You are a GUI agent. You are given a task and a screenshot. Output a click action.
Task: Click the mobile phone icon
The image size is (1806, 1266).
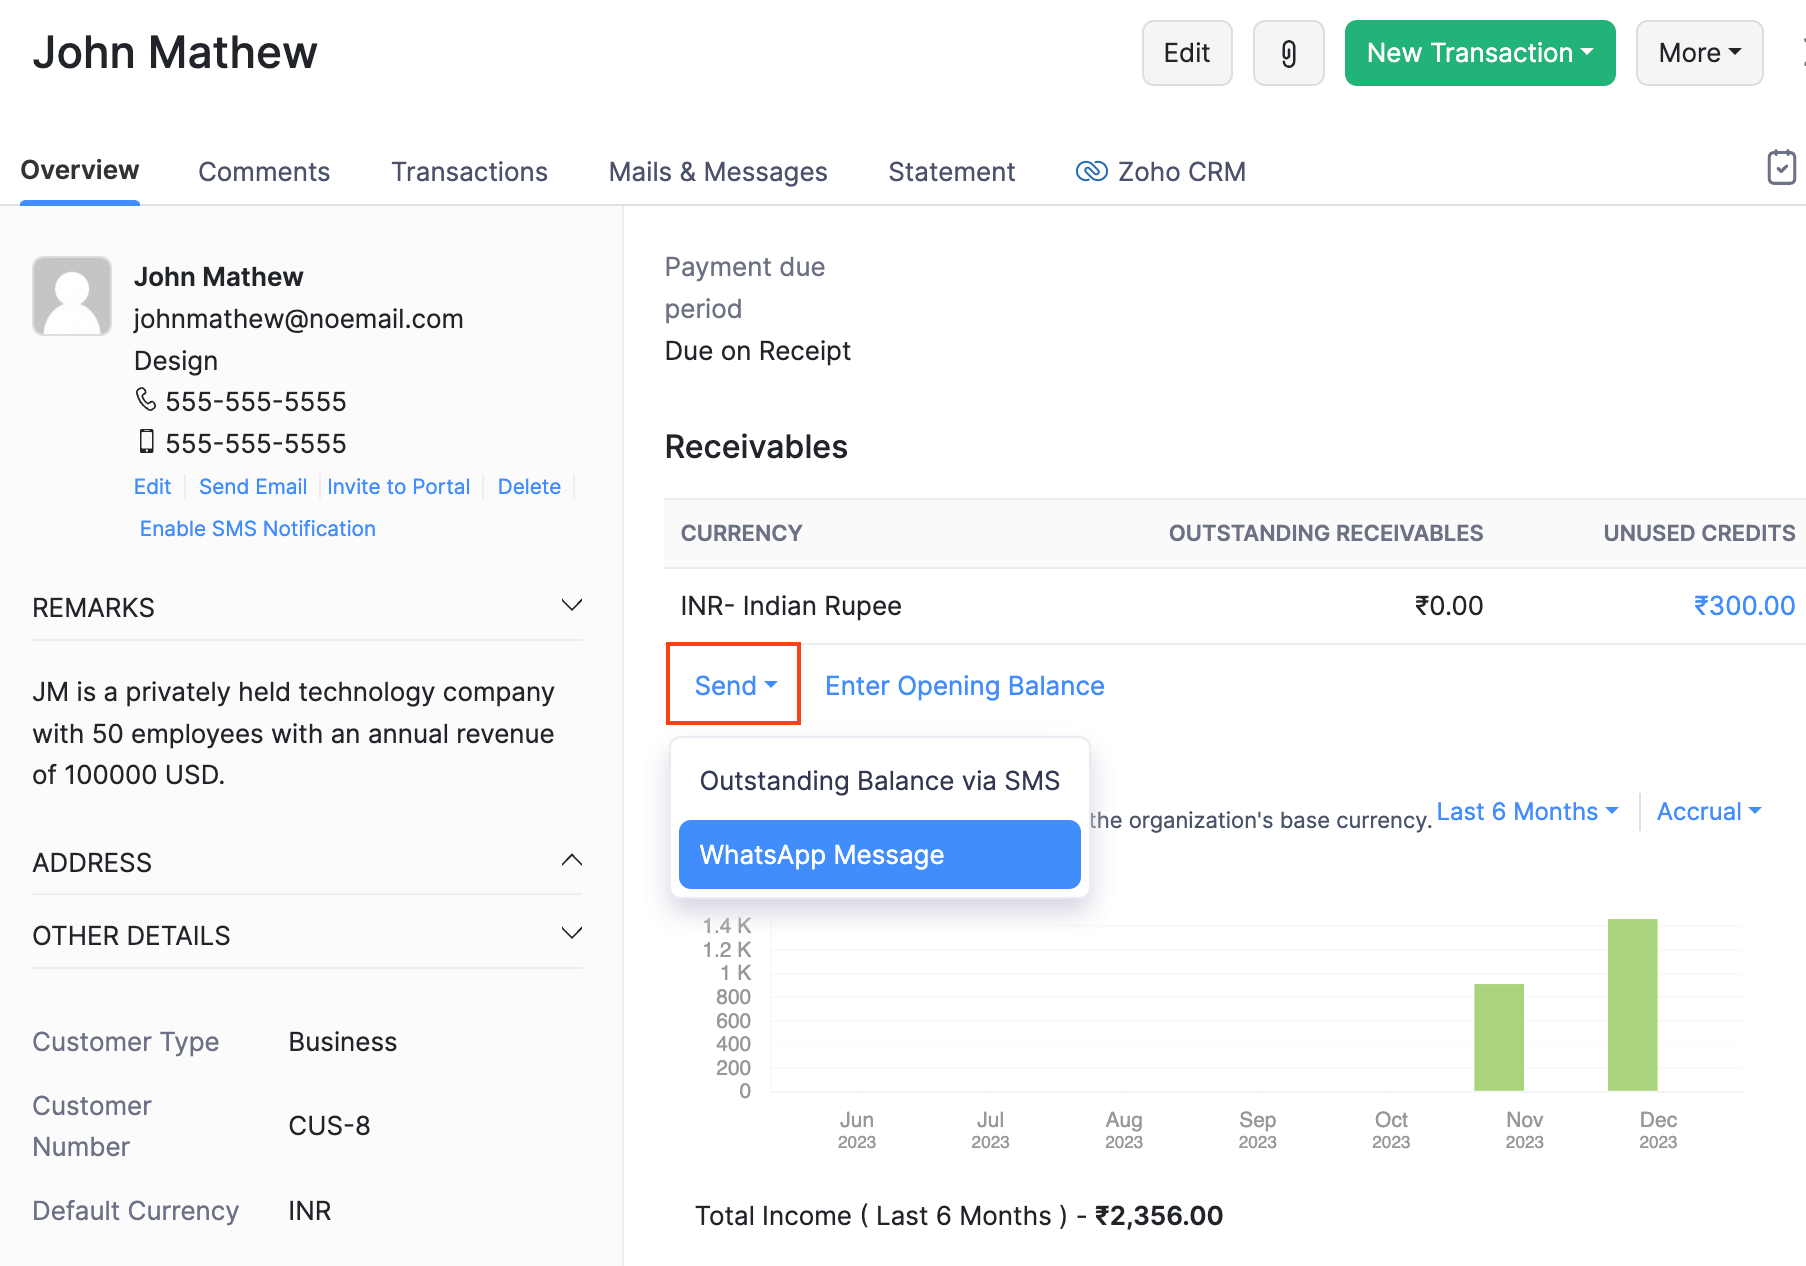pyautogui.click(x=147, y=441)
